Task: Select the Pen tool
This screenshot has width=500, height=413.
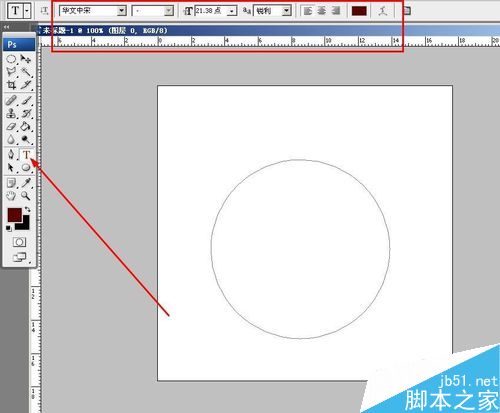Action: pos(11,155)
